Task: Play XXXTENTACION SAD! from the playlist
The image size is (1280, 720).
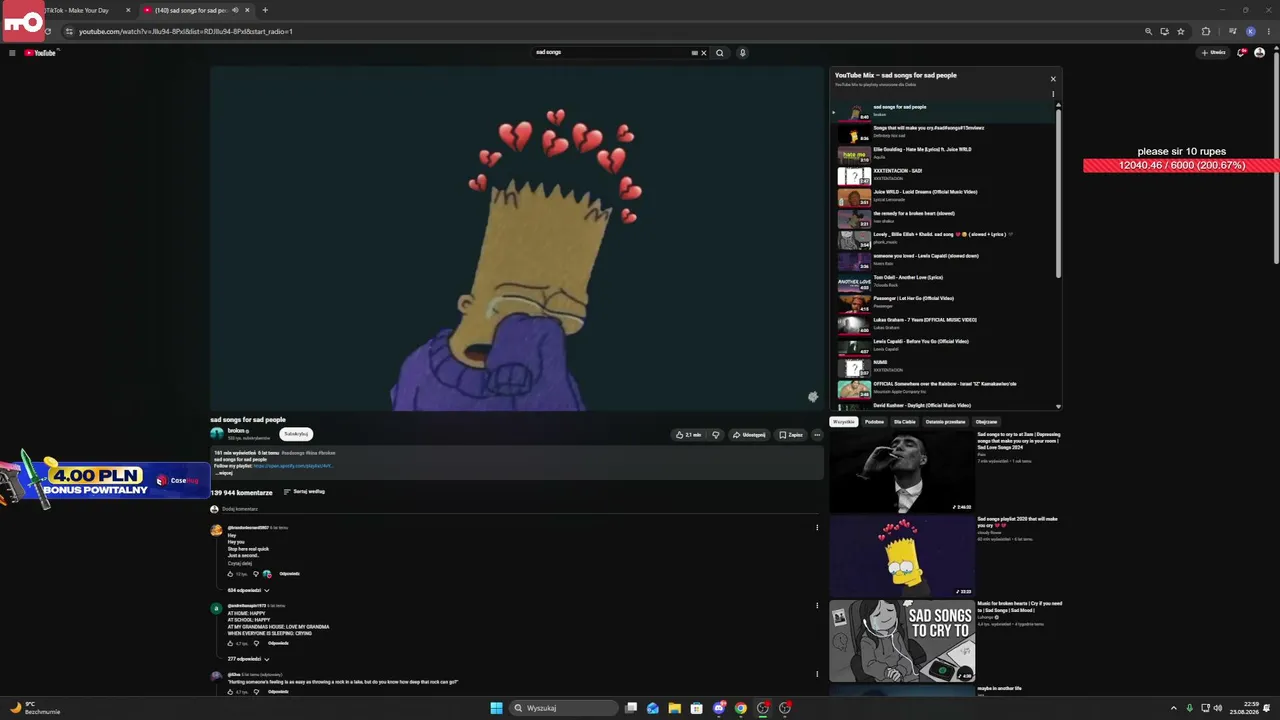Action: point(945,175)
